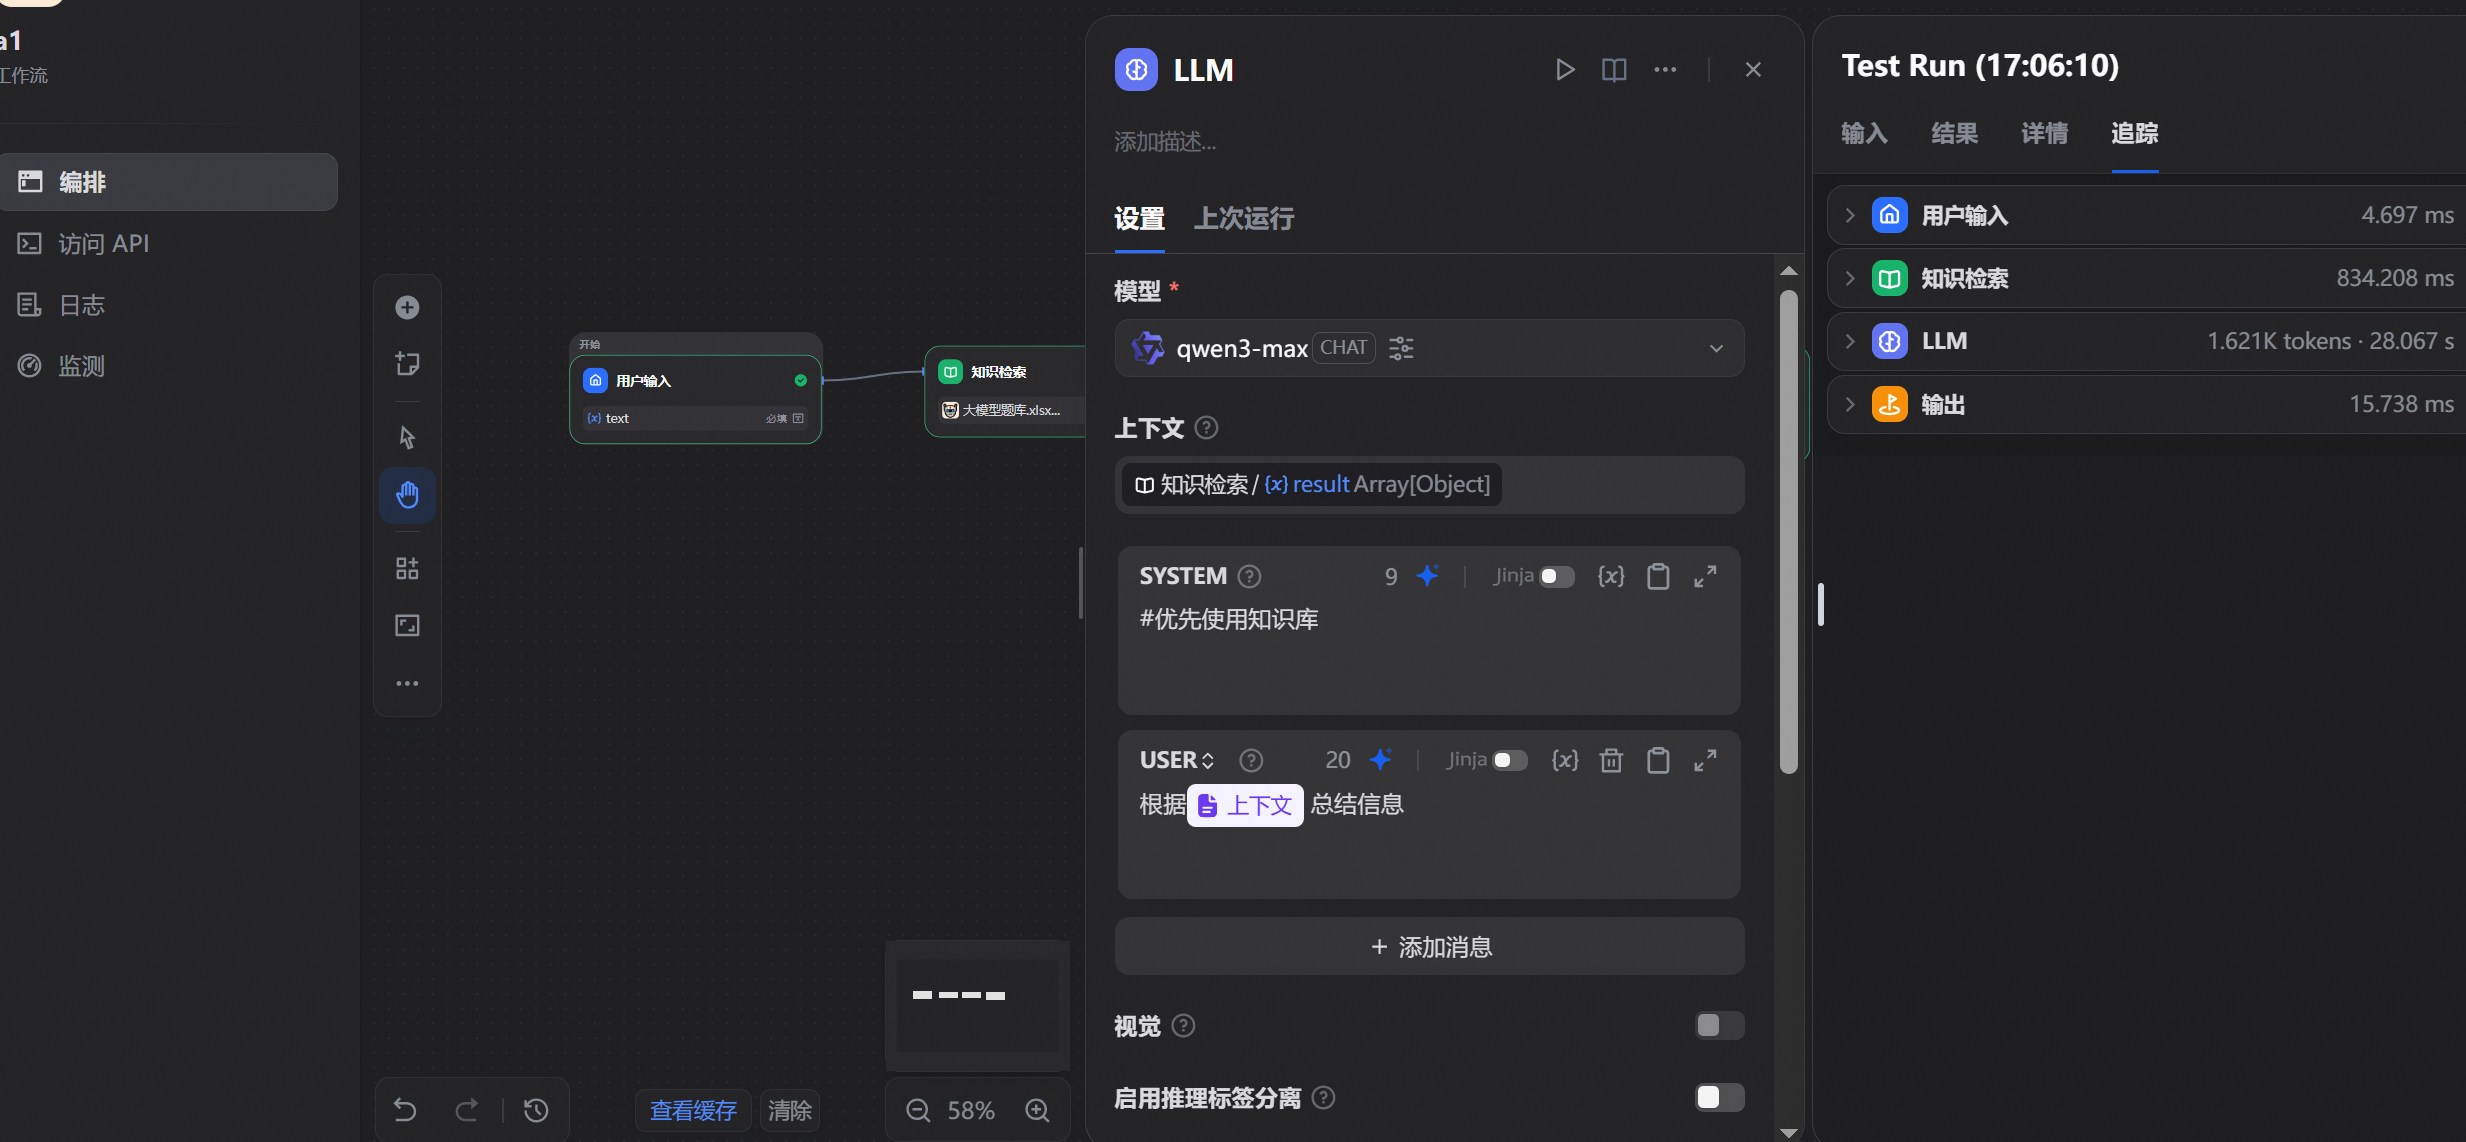The width and height of the screenshot is (2466, 1142).
Task: Toggle 启用推理标签分离 switch
Action: pos(1719,1098)
